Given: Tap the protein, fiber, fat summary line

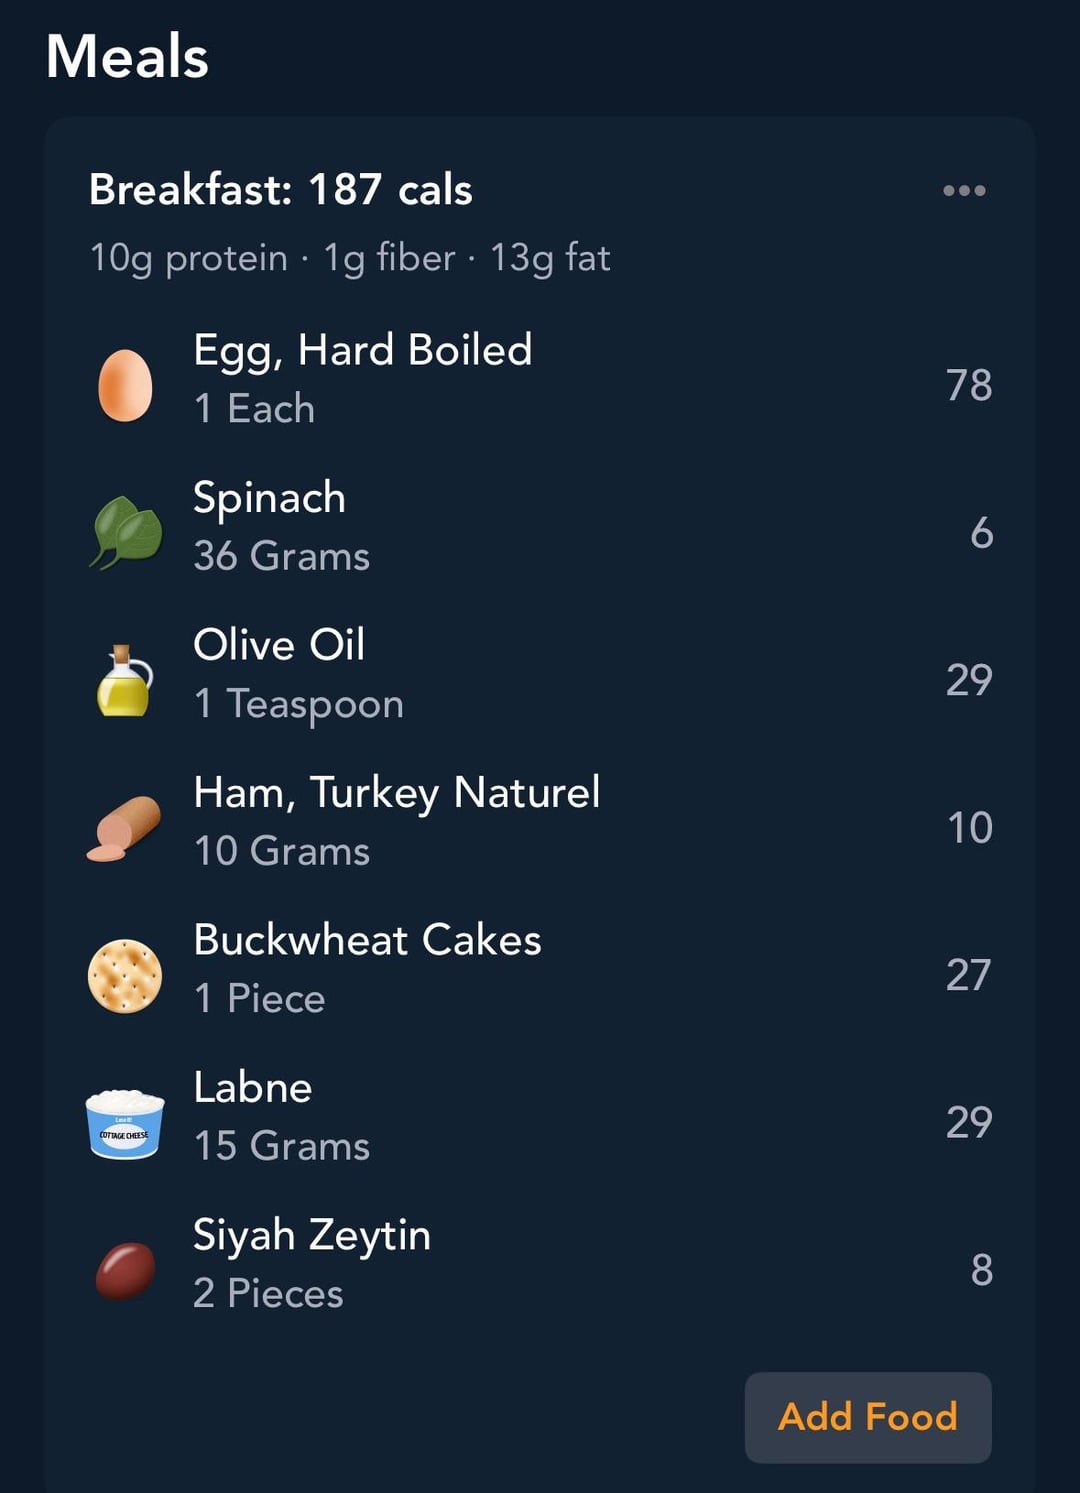Looking at the screenshot, I should click(349, 258).
